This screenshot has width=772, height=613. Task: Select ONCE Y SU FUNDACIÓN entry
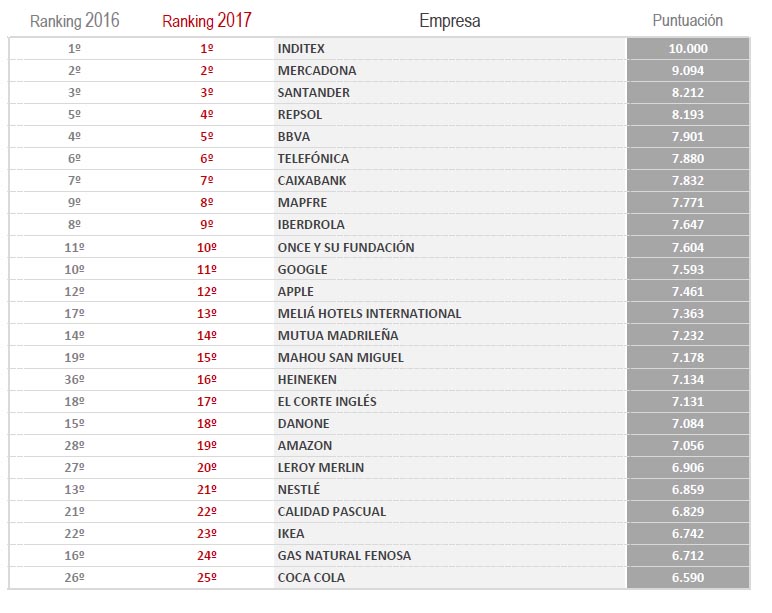pyautogui.click(x=346, y=247)
